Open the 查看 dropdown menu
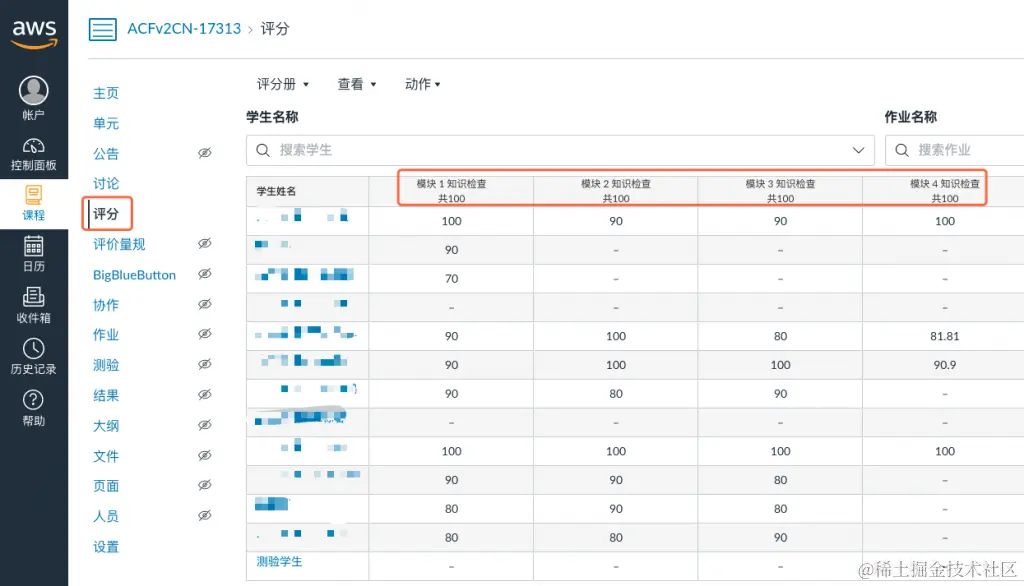Viewport: 1024px width, 586px height. 357,84
